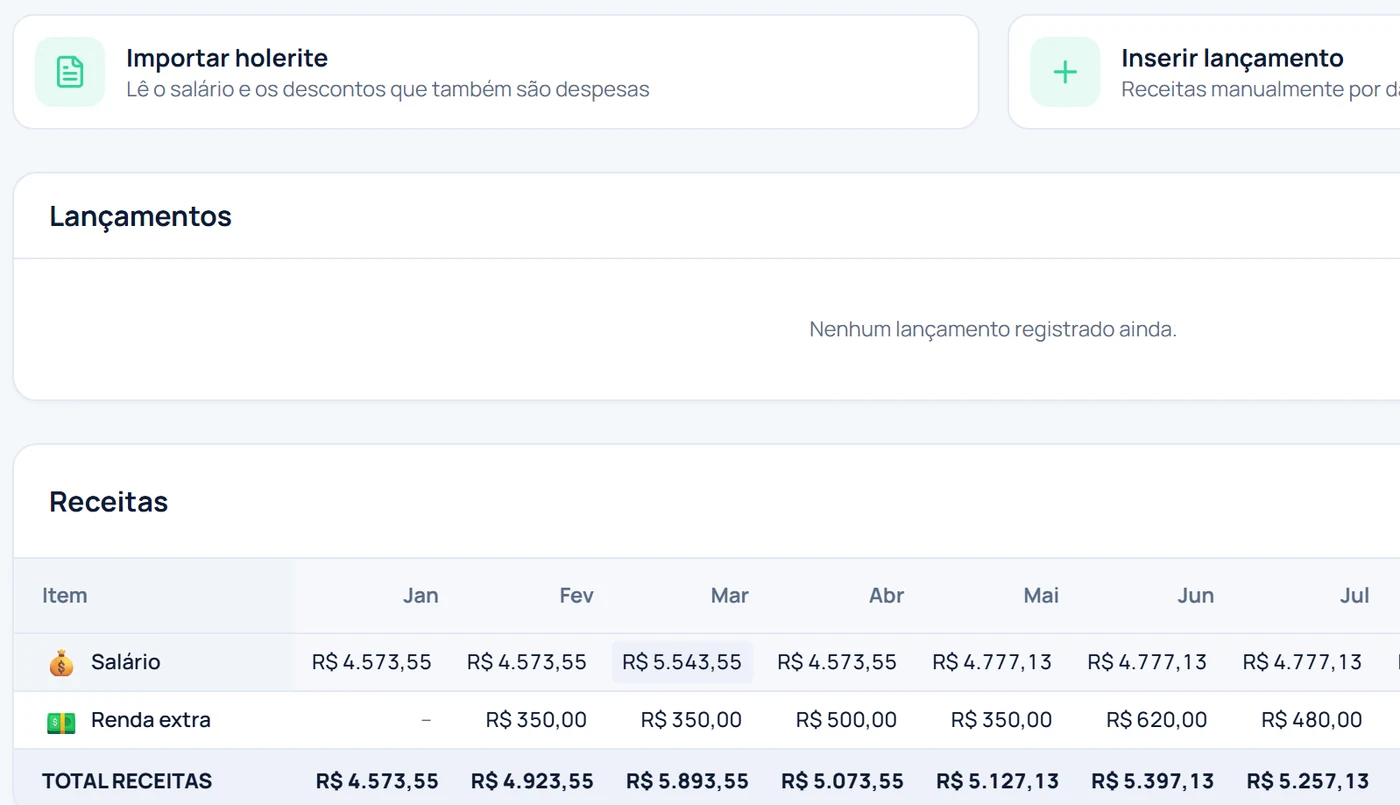Click the Mai column header
Viewport: 1400px width, 805px height.
1041,595
